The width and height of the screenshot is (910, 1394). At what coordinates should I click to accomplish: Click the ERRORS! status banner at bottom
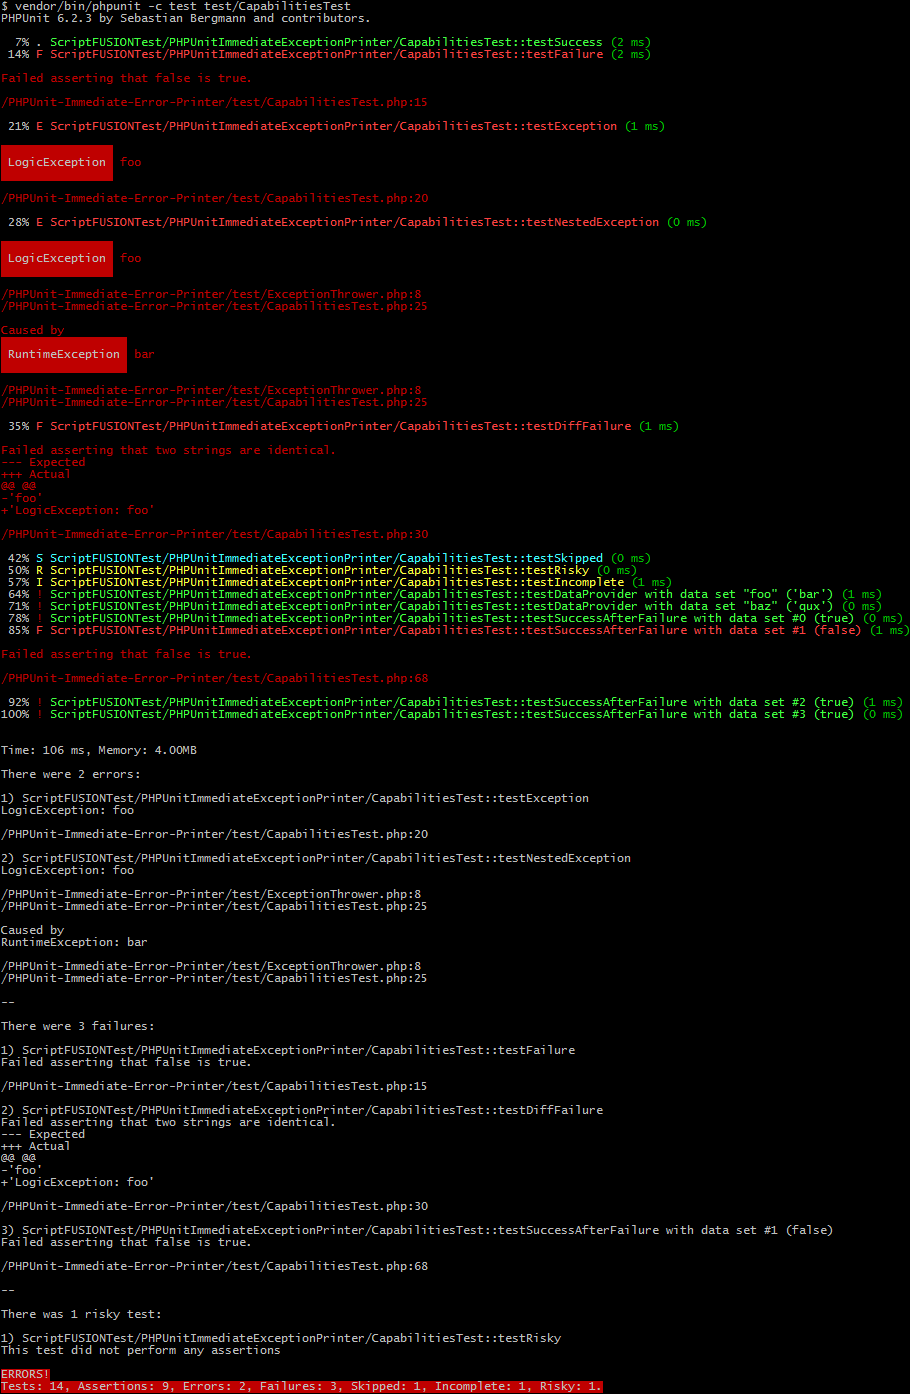coord(24,1373)
